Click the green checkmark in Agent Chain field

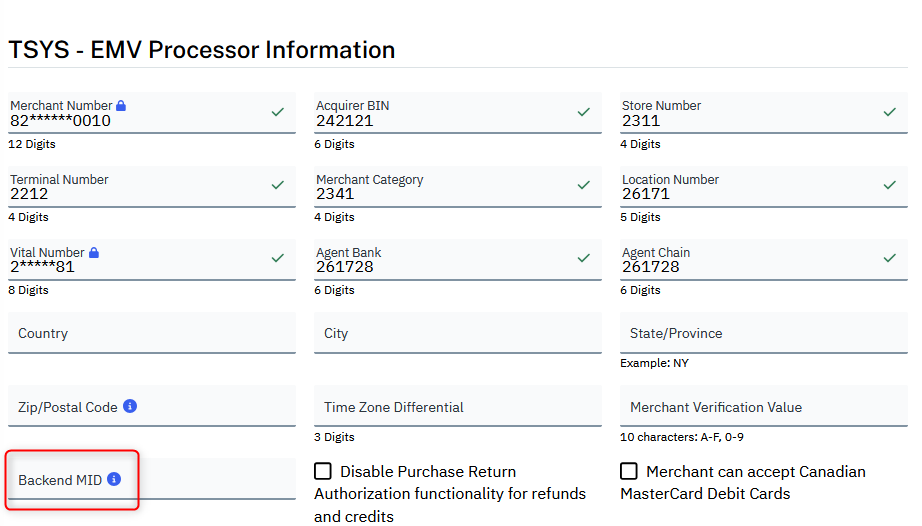tap(889, 258)
